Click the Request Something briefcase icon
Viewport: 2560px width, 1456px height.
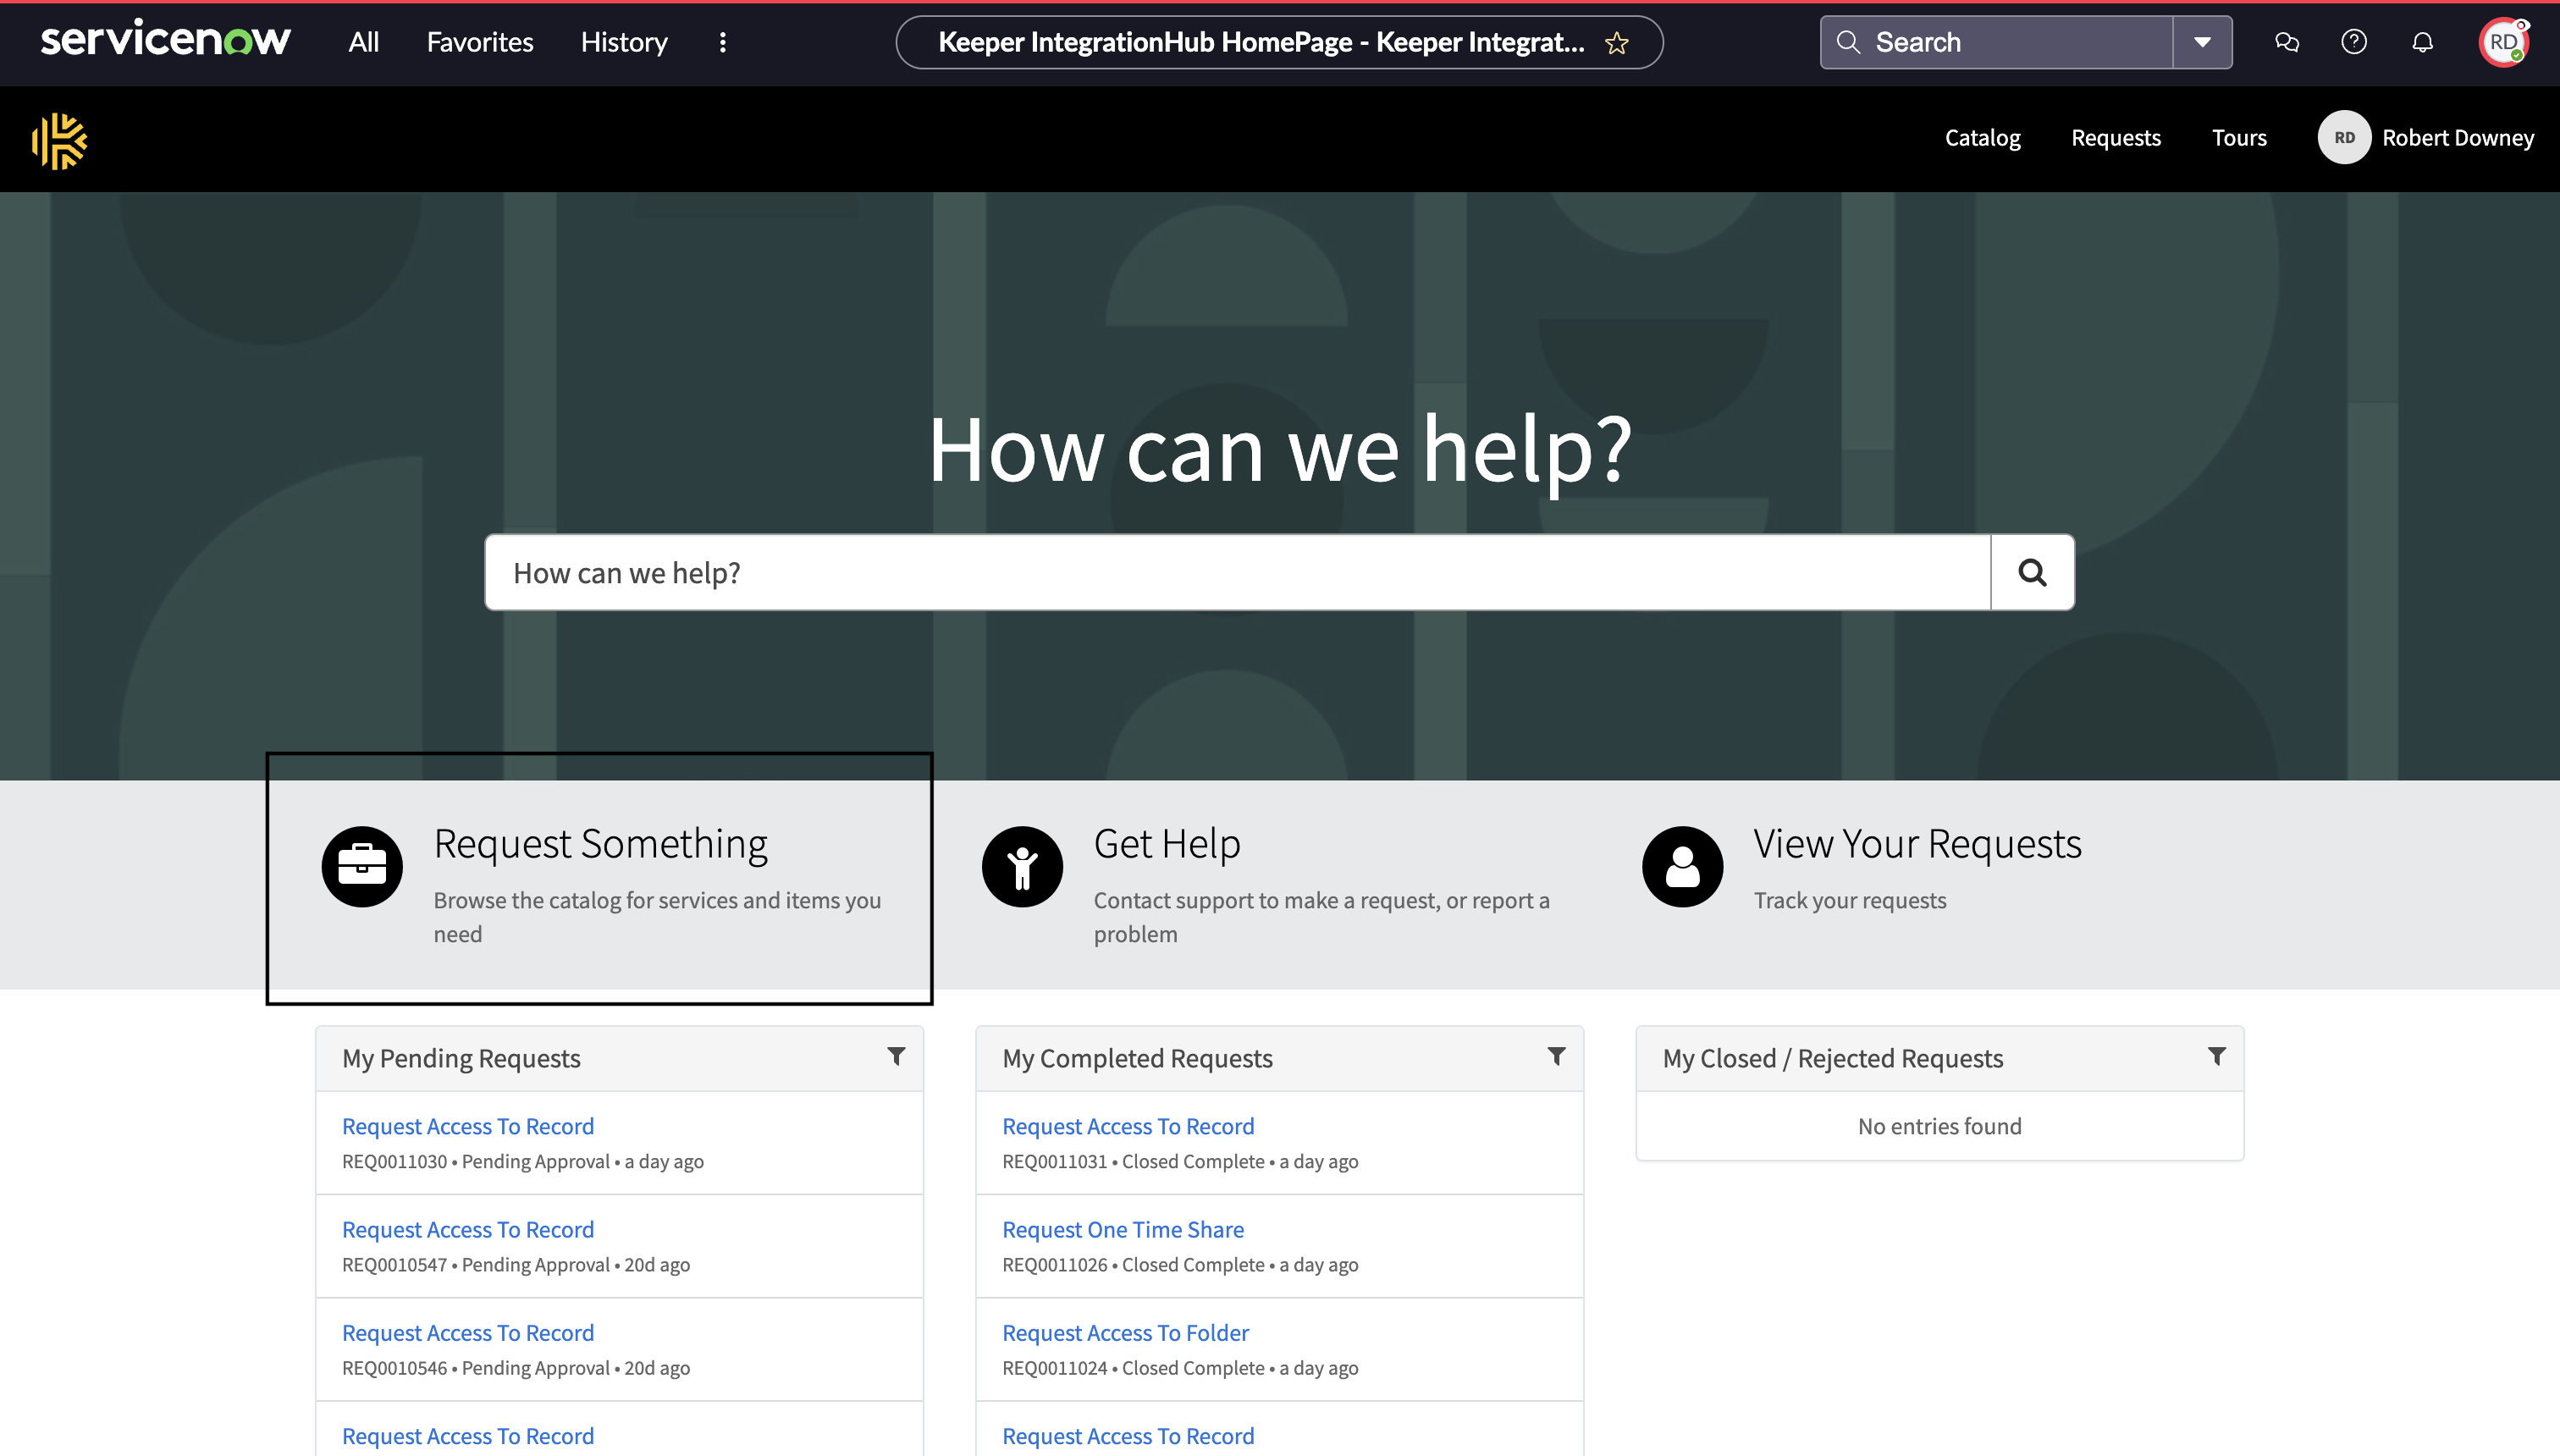(362, 866)
